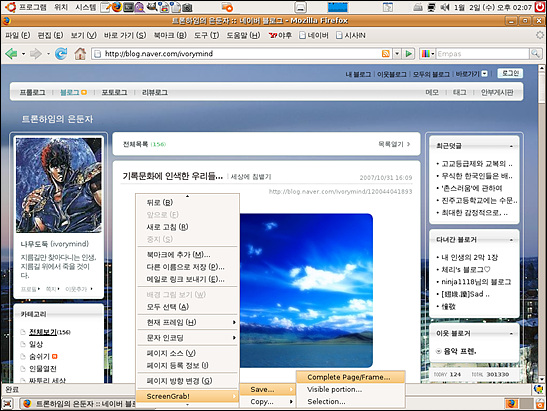Click the Empas search engine icon

click(425, 54)
